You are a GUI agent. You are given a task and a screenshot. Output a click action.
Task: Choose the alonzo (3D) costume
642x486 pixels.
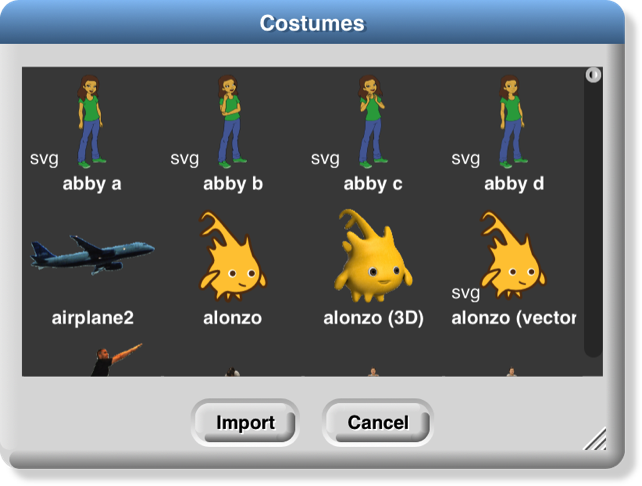(x=372, y=255)
